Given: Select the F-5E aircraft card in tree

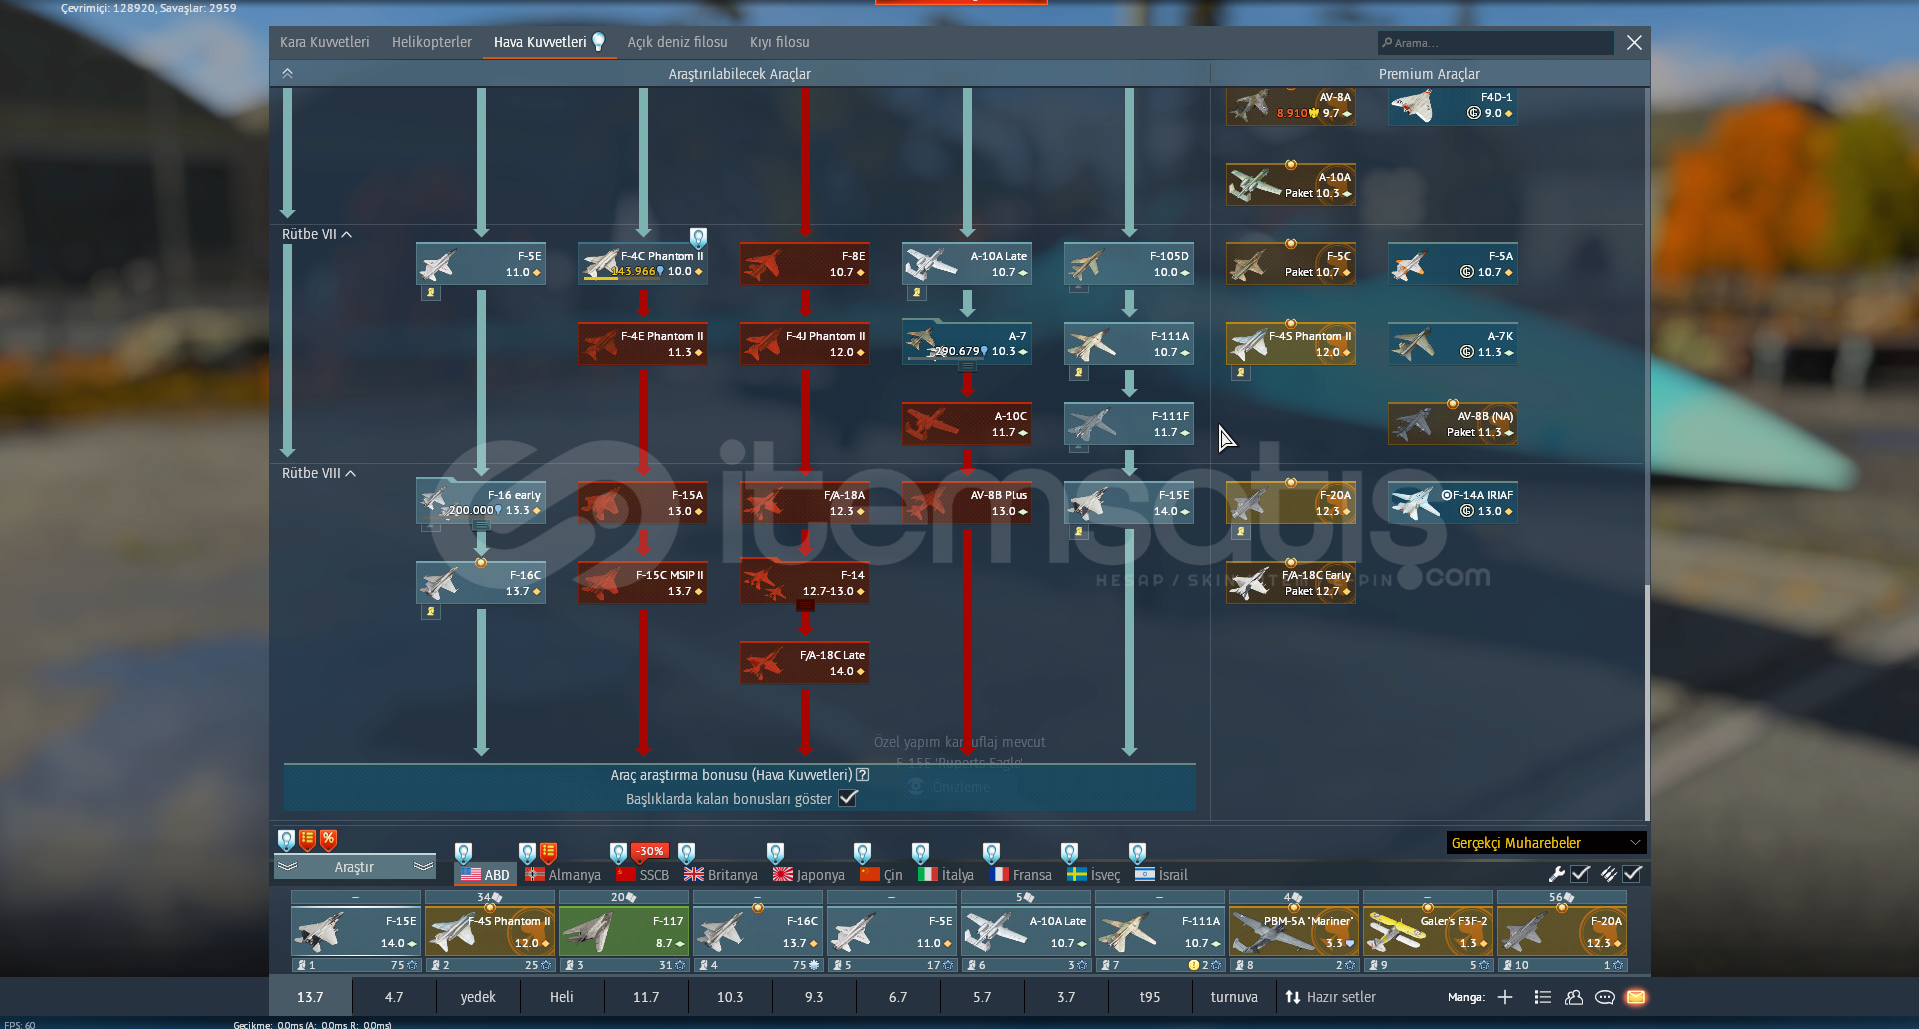Looking at the screenshot, I should 481,264.
